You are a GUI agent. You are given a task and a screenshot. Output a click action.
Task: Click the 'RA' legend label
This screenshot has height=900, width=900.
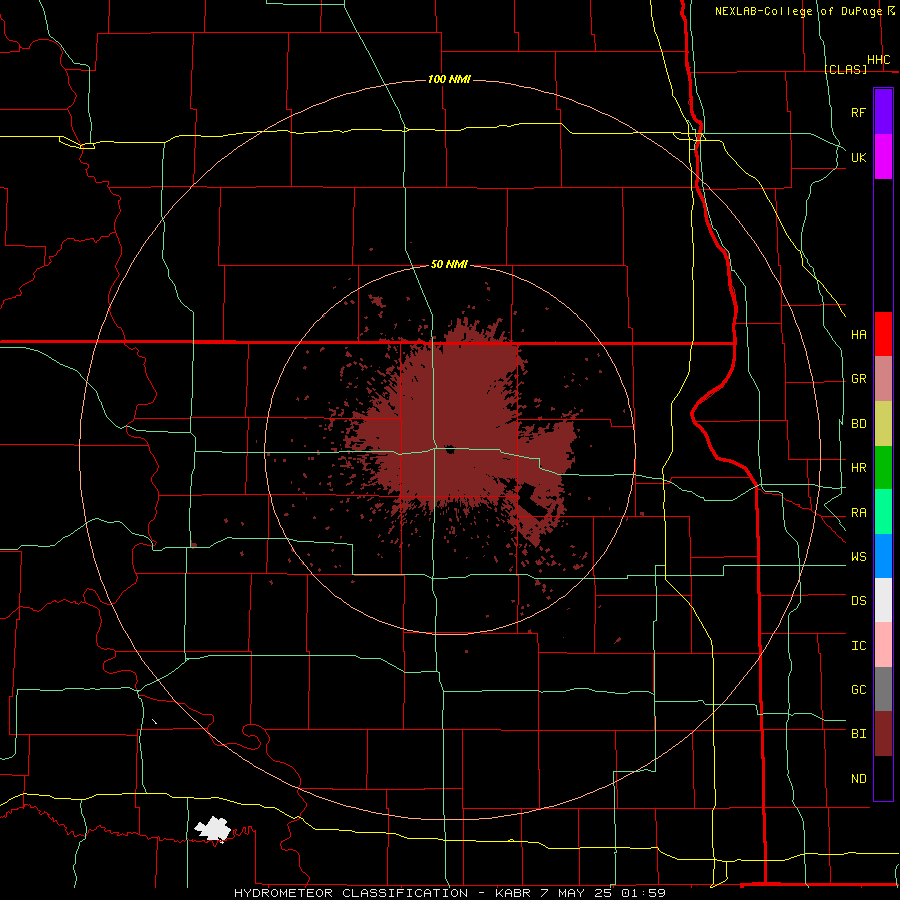(x=858, y=513)
